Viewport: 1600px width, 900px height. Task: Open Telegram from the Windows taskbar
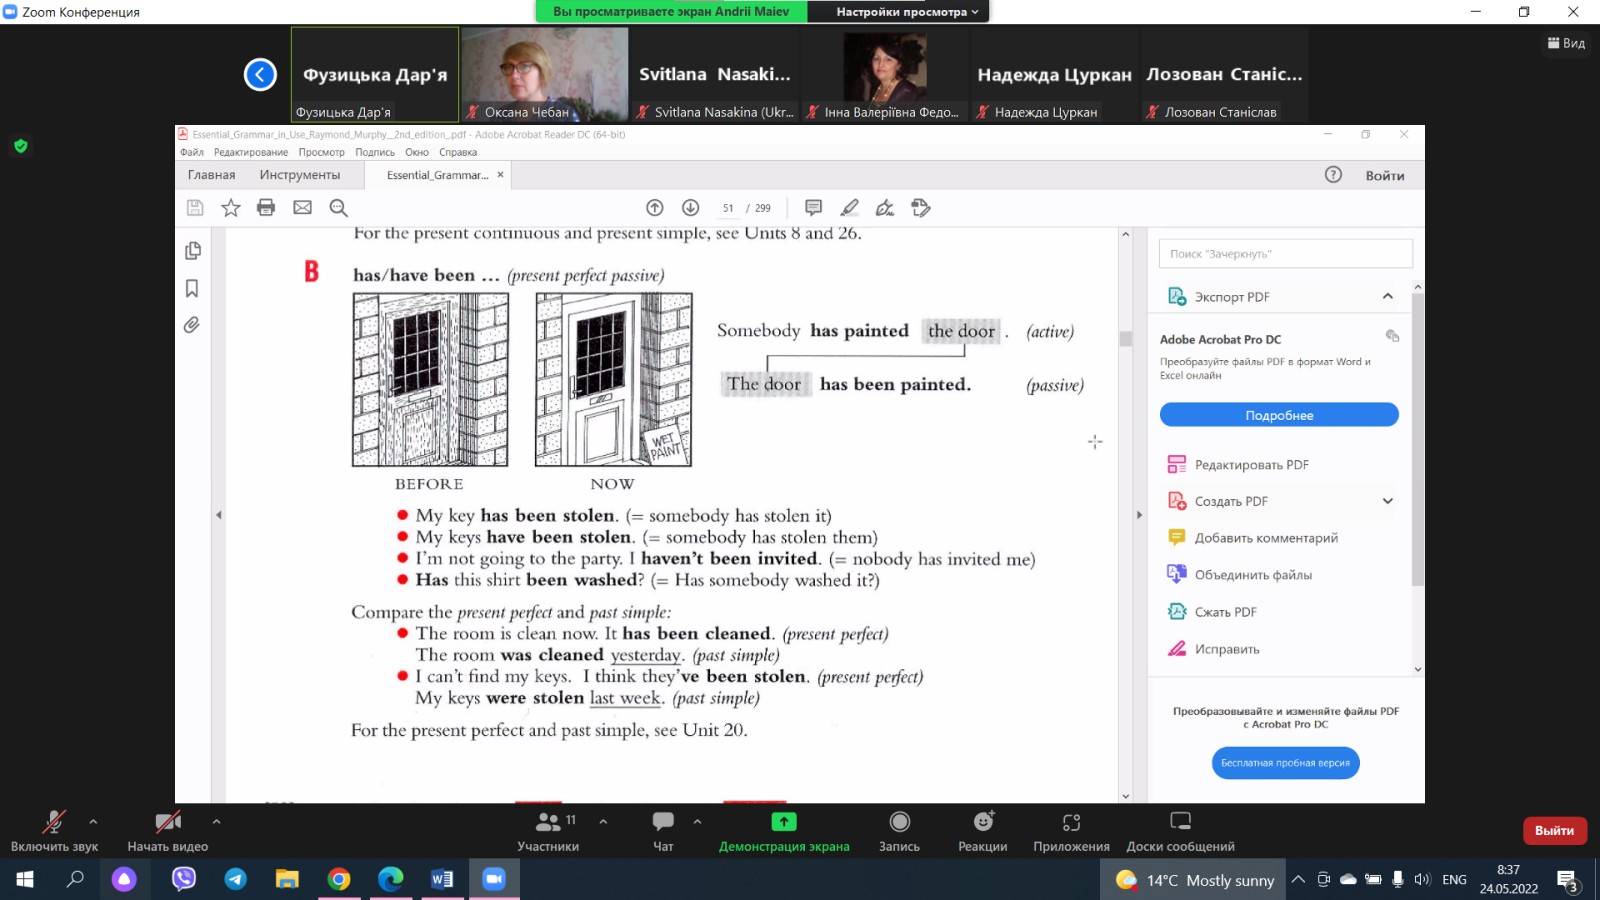[236, 879]
